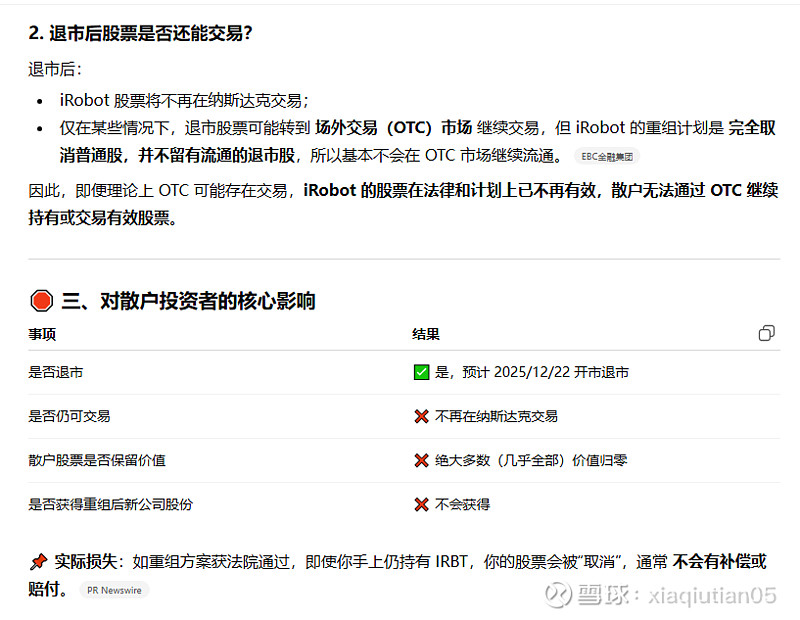Image resolution: width=800 pixels, height=620 pixels.
Task: Click the red stop sign emoji in section three heading
Action: click(x=41, y=301)
